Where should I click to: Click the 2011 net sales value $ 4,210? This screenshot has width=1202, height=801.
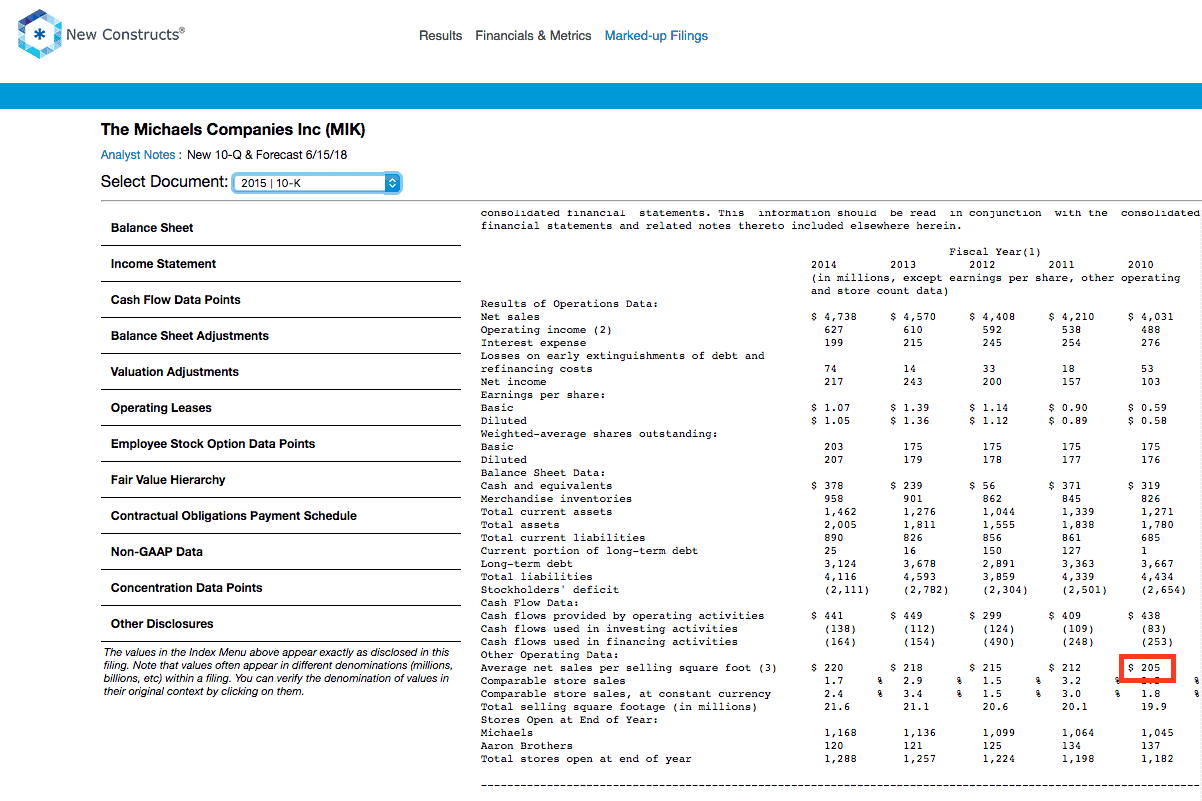click(1071, 317)
